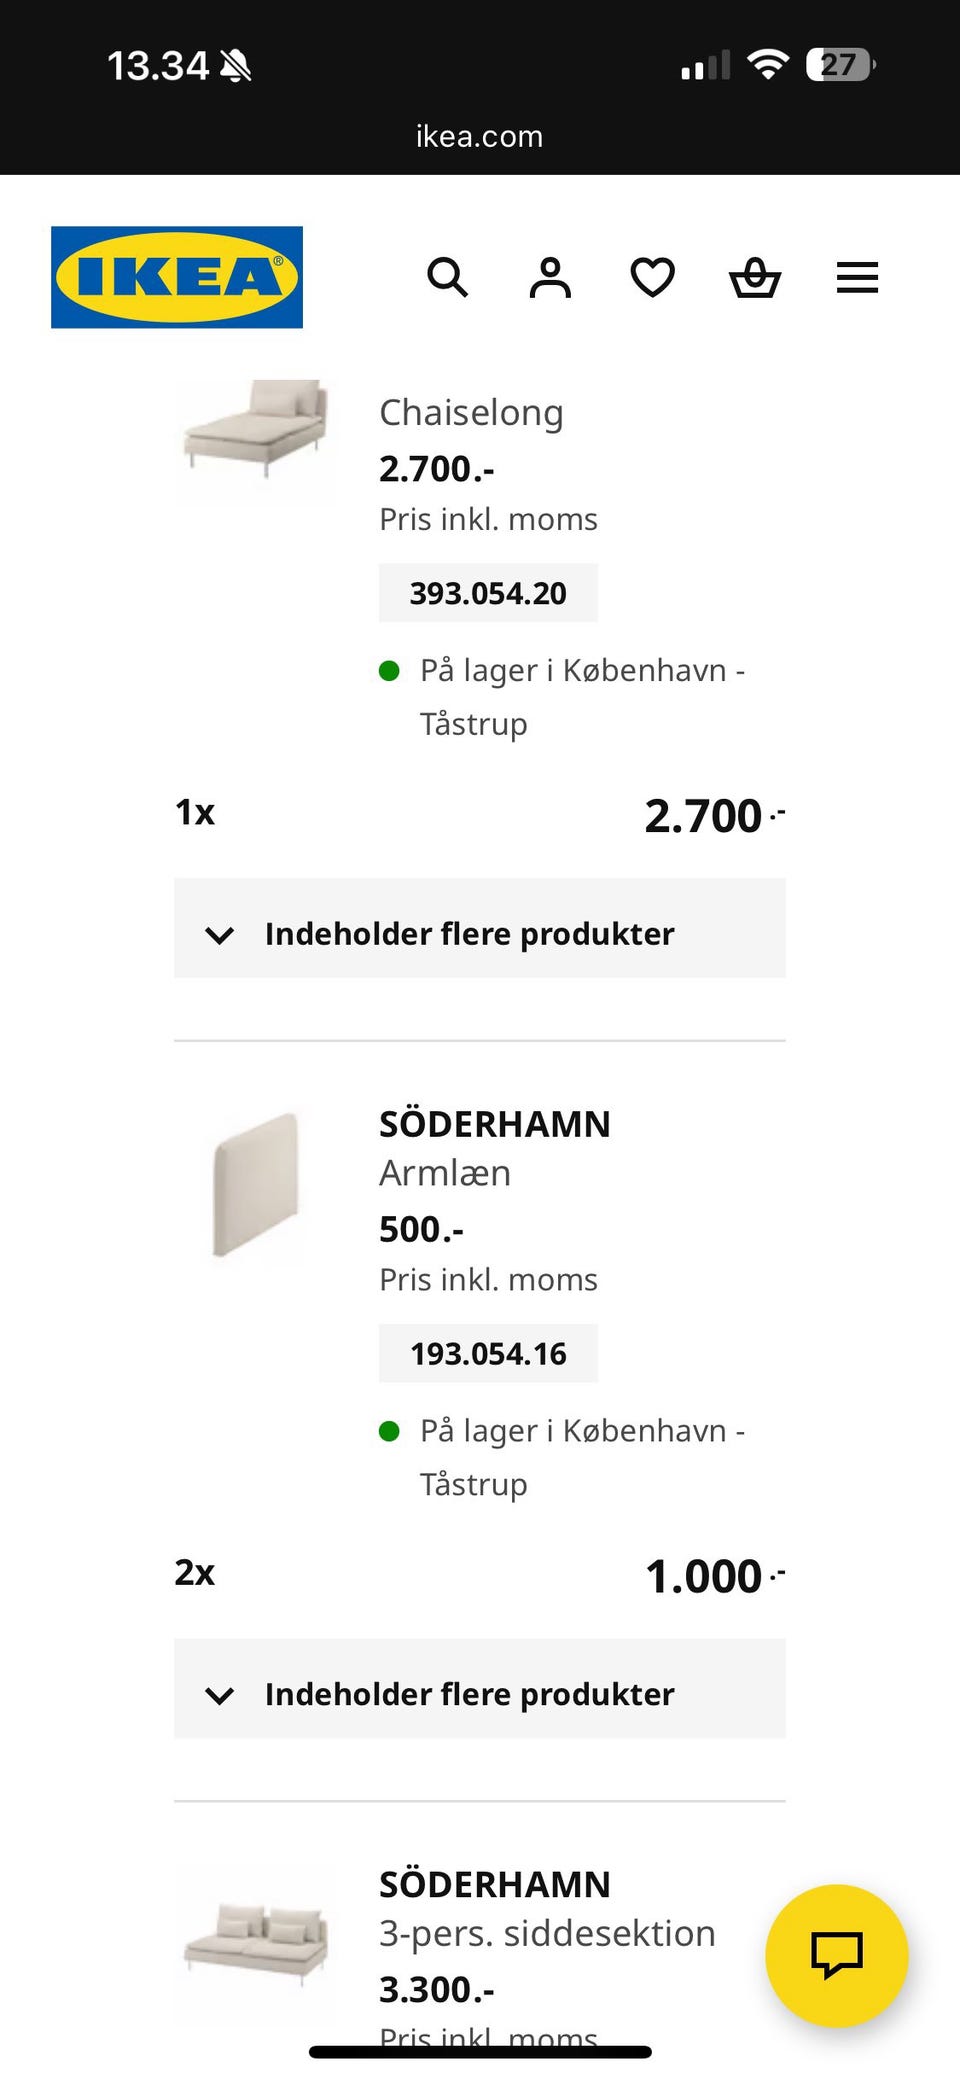Open the 3-pers. siddesektion thumbnail
The image size is (960, 2079).
pyautogui.click(x=257, y=1940)
